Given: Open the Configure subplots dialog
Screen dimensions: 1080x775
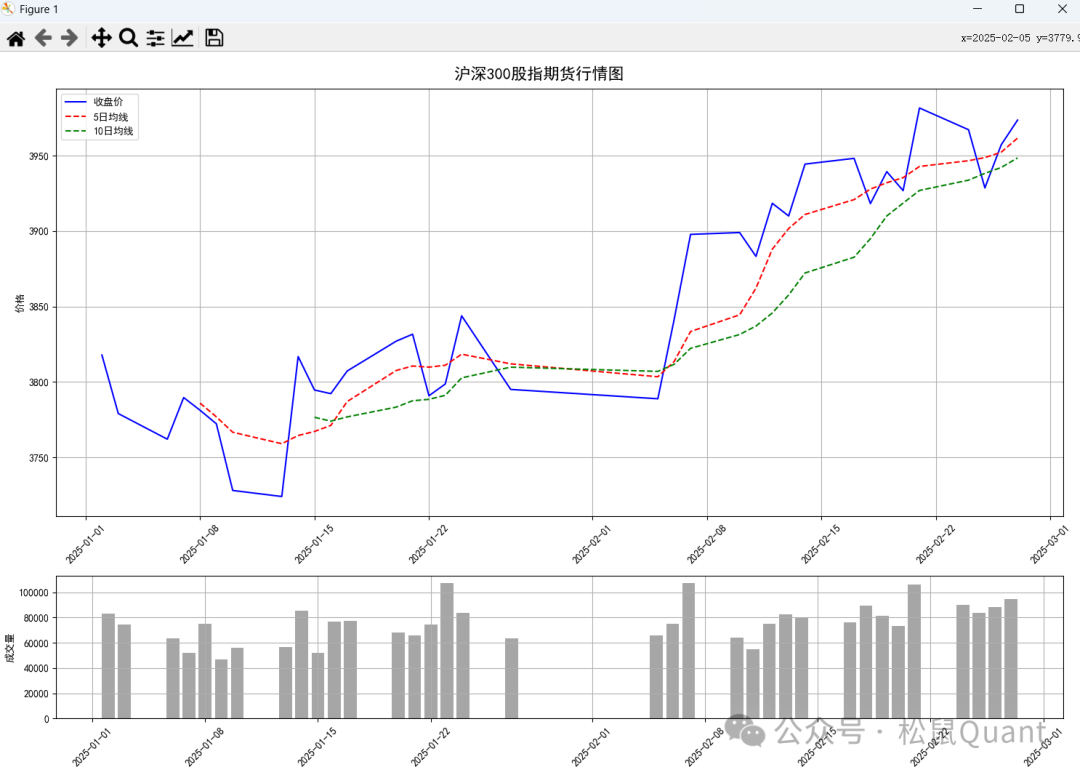Looking at the screenshot, I should 155,38.
